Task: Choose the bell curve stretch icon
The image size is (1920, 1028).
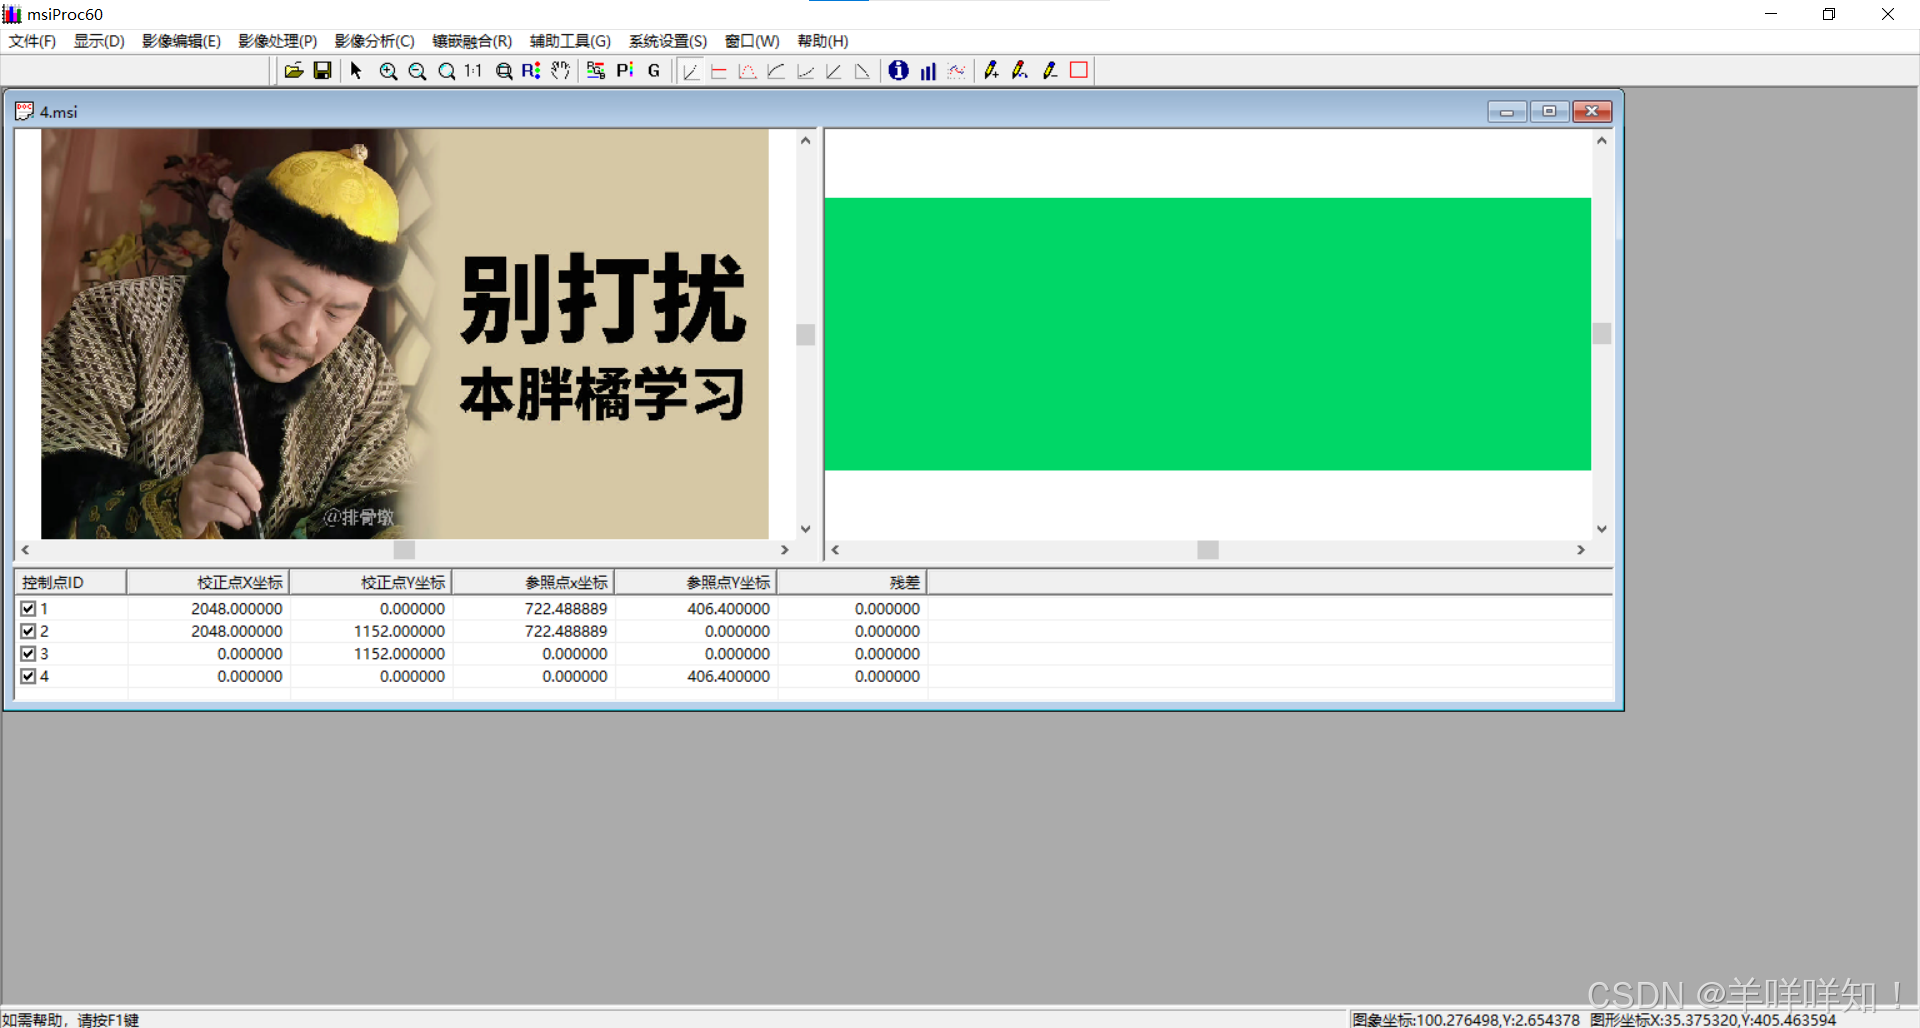Action: pyautogui.click(x=747, y=70)
